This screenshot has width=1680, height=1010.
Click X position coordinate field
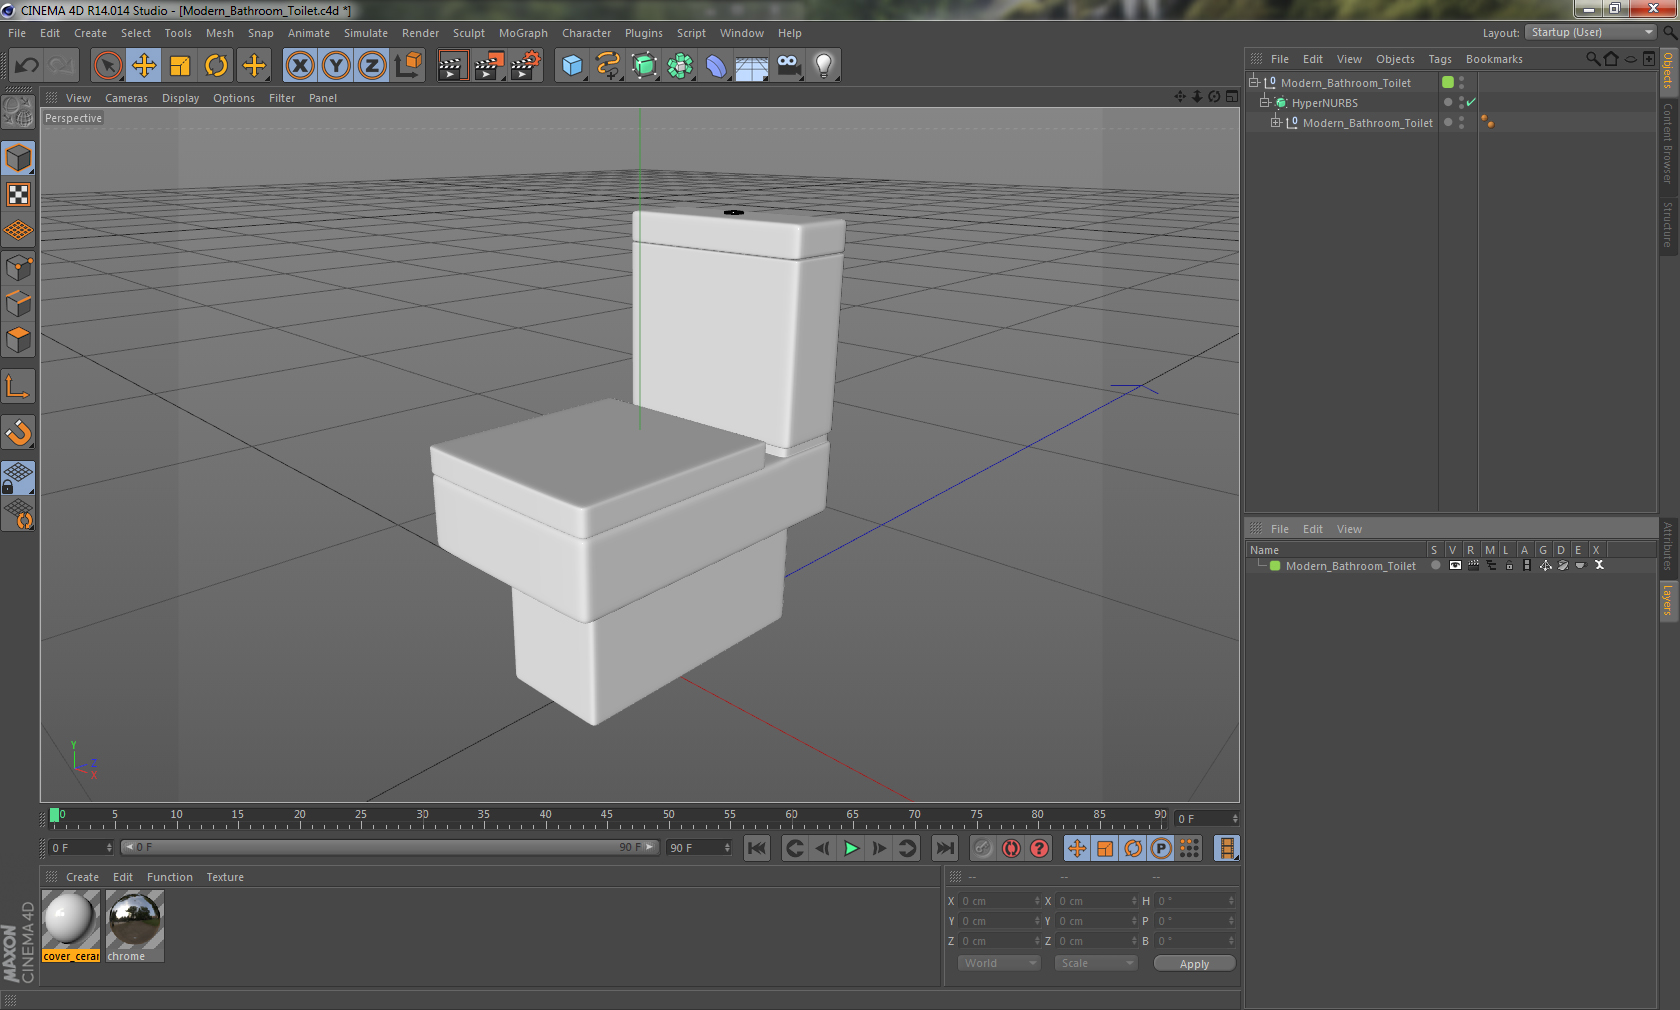[998, 901]
